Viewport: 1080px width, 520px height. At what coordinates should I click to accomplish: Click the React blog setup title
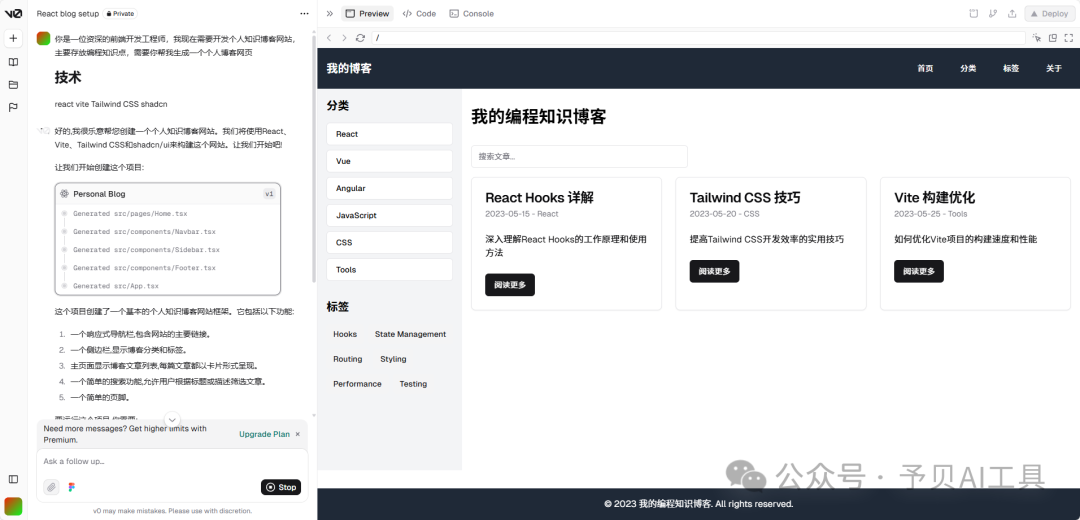tap(68, 13)
